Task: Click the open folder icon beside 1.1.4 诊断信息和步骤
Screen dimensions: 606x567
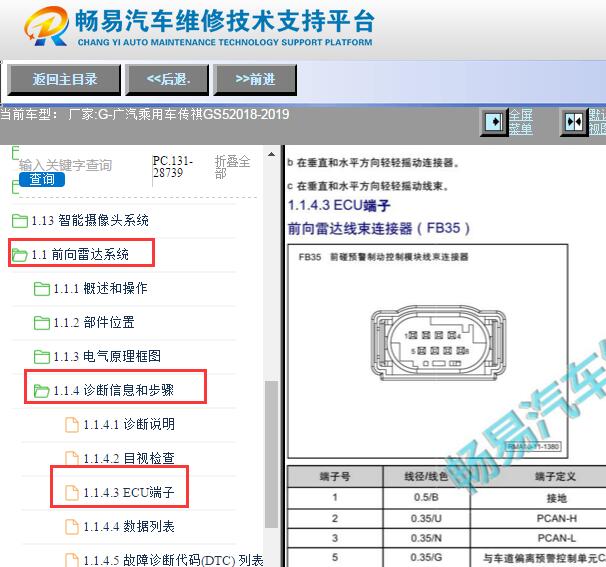Action: [x=42, y=391]
